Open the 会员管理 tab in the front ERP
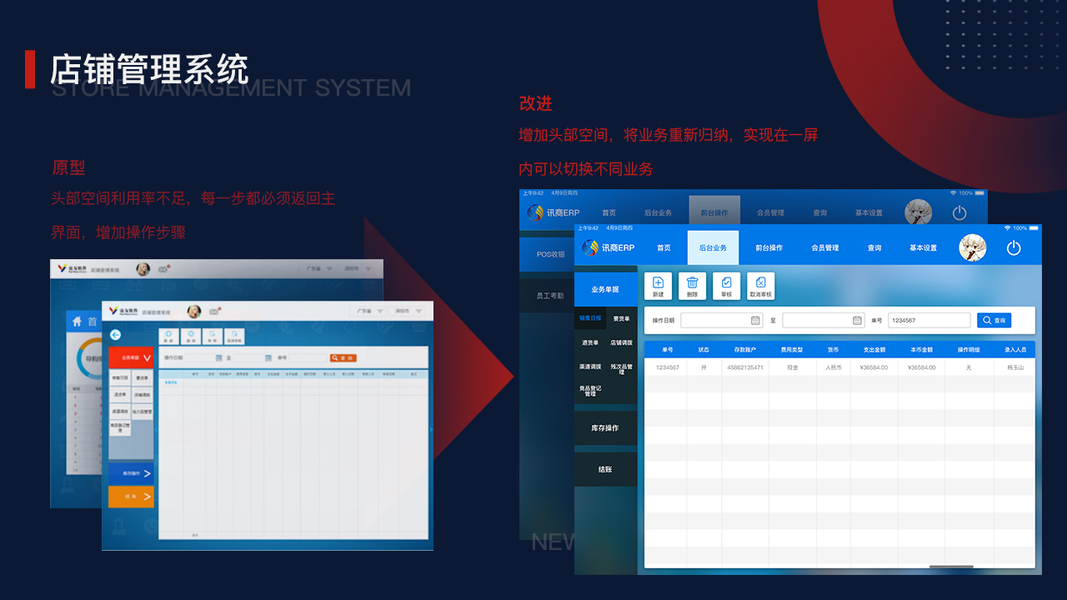Image resolution: width=1067 pixels, height=600 pixels. pyautogui.click(x=825, y=248)
